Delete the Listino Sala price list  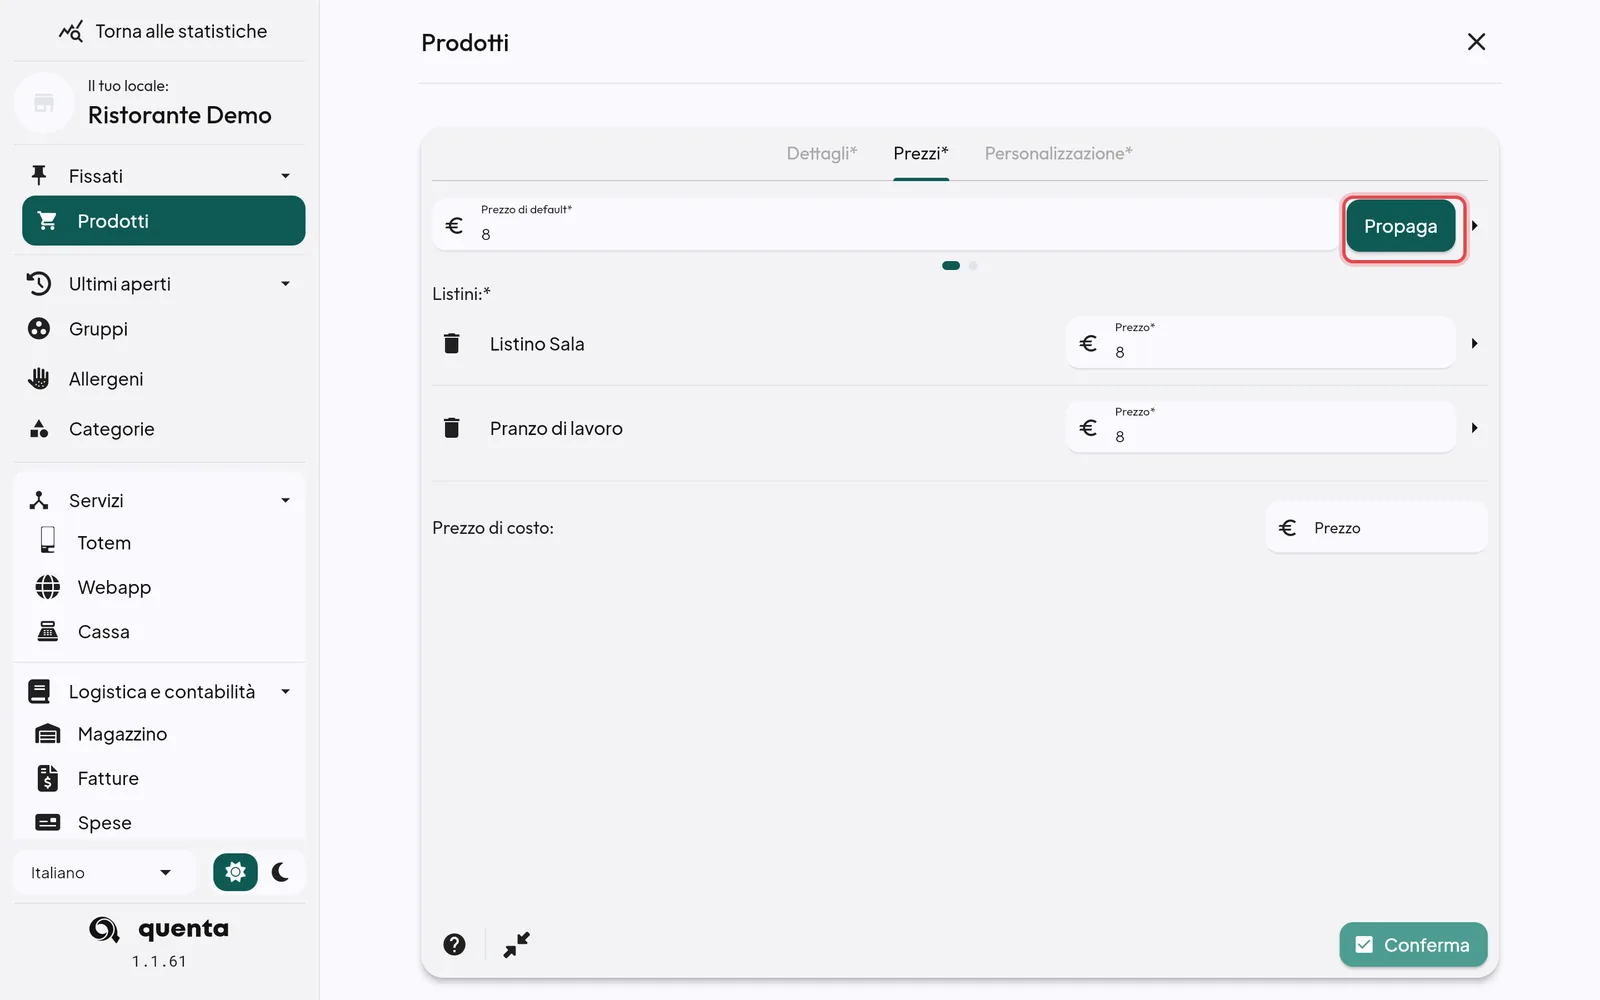tap(452, 344)
